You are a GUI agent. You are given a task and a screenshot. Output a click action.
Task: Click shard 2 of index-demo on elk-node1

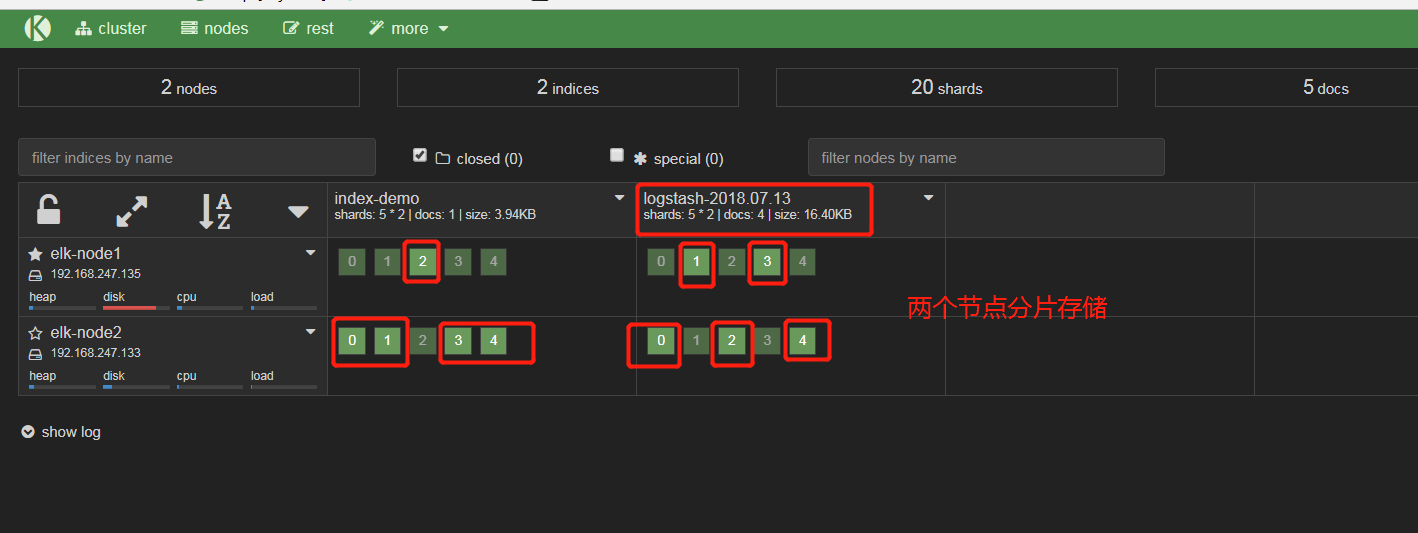[423, 263]
